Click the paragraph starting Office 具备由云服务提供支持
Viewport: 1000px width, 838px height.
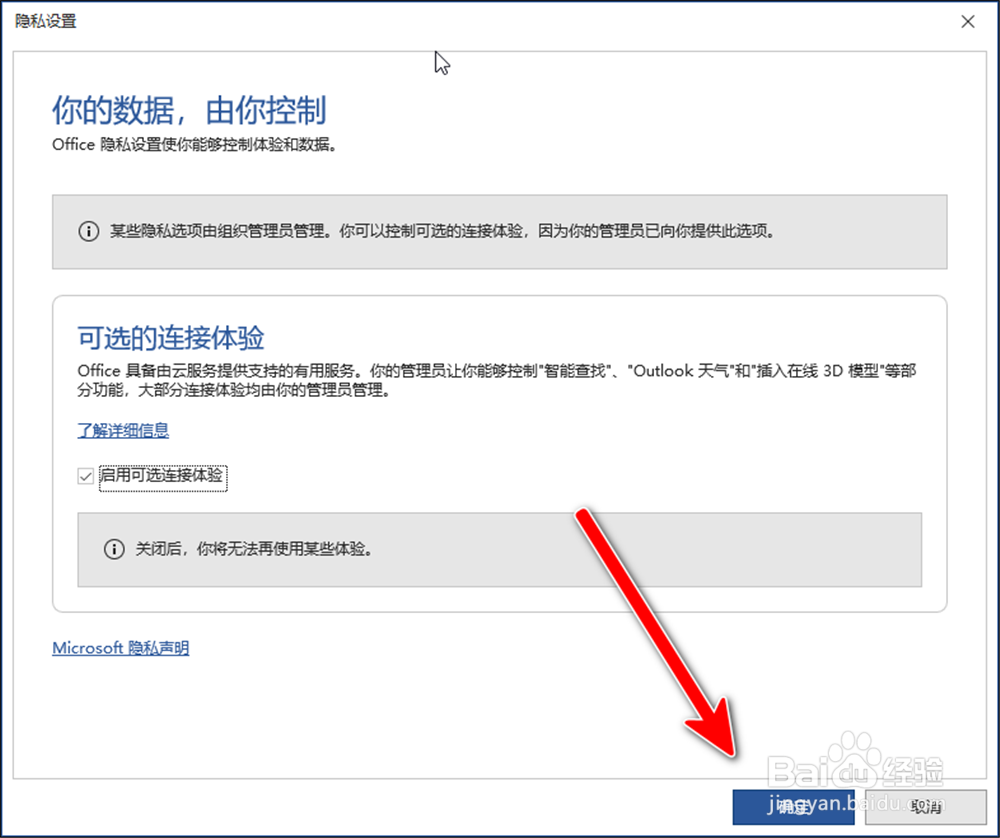(497, 380)
